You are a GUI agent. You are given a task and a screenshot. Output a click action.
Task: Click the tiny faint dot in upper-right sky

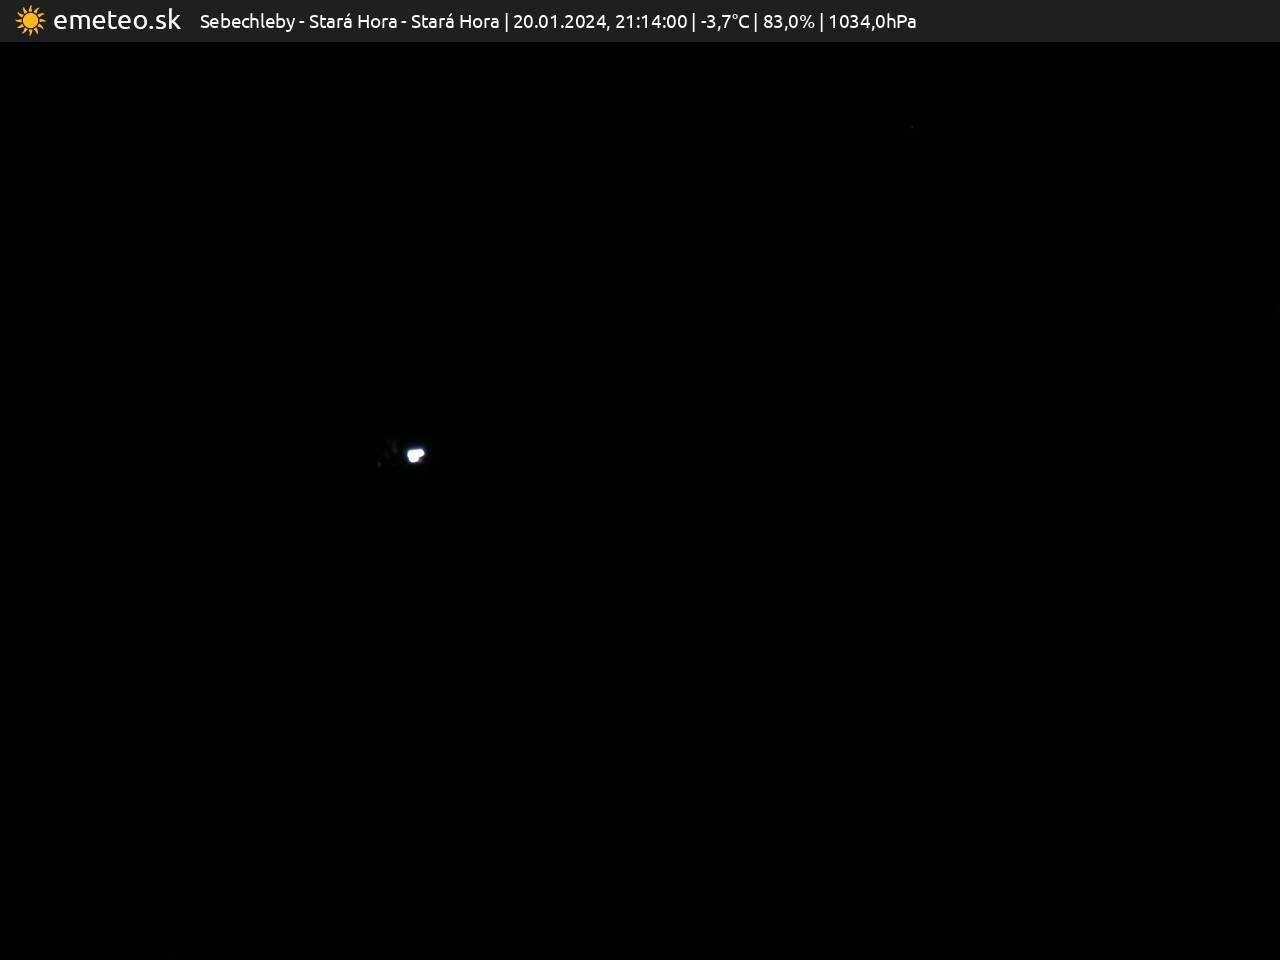pos(912,127)
